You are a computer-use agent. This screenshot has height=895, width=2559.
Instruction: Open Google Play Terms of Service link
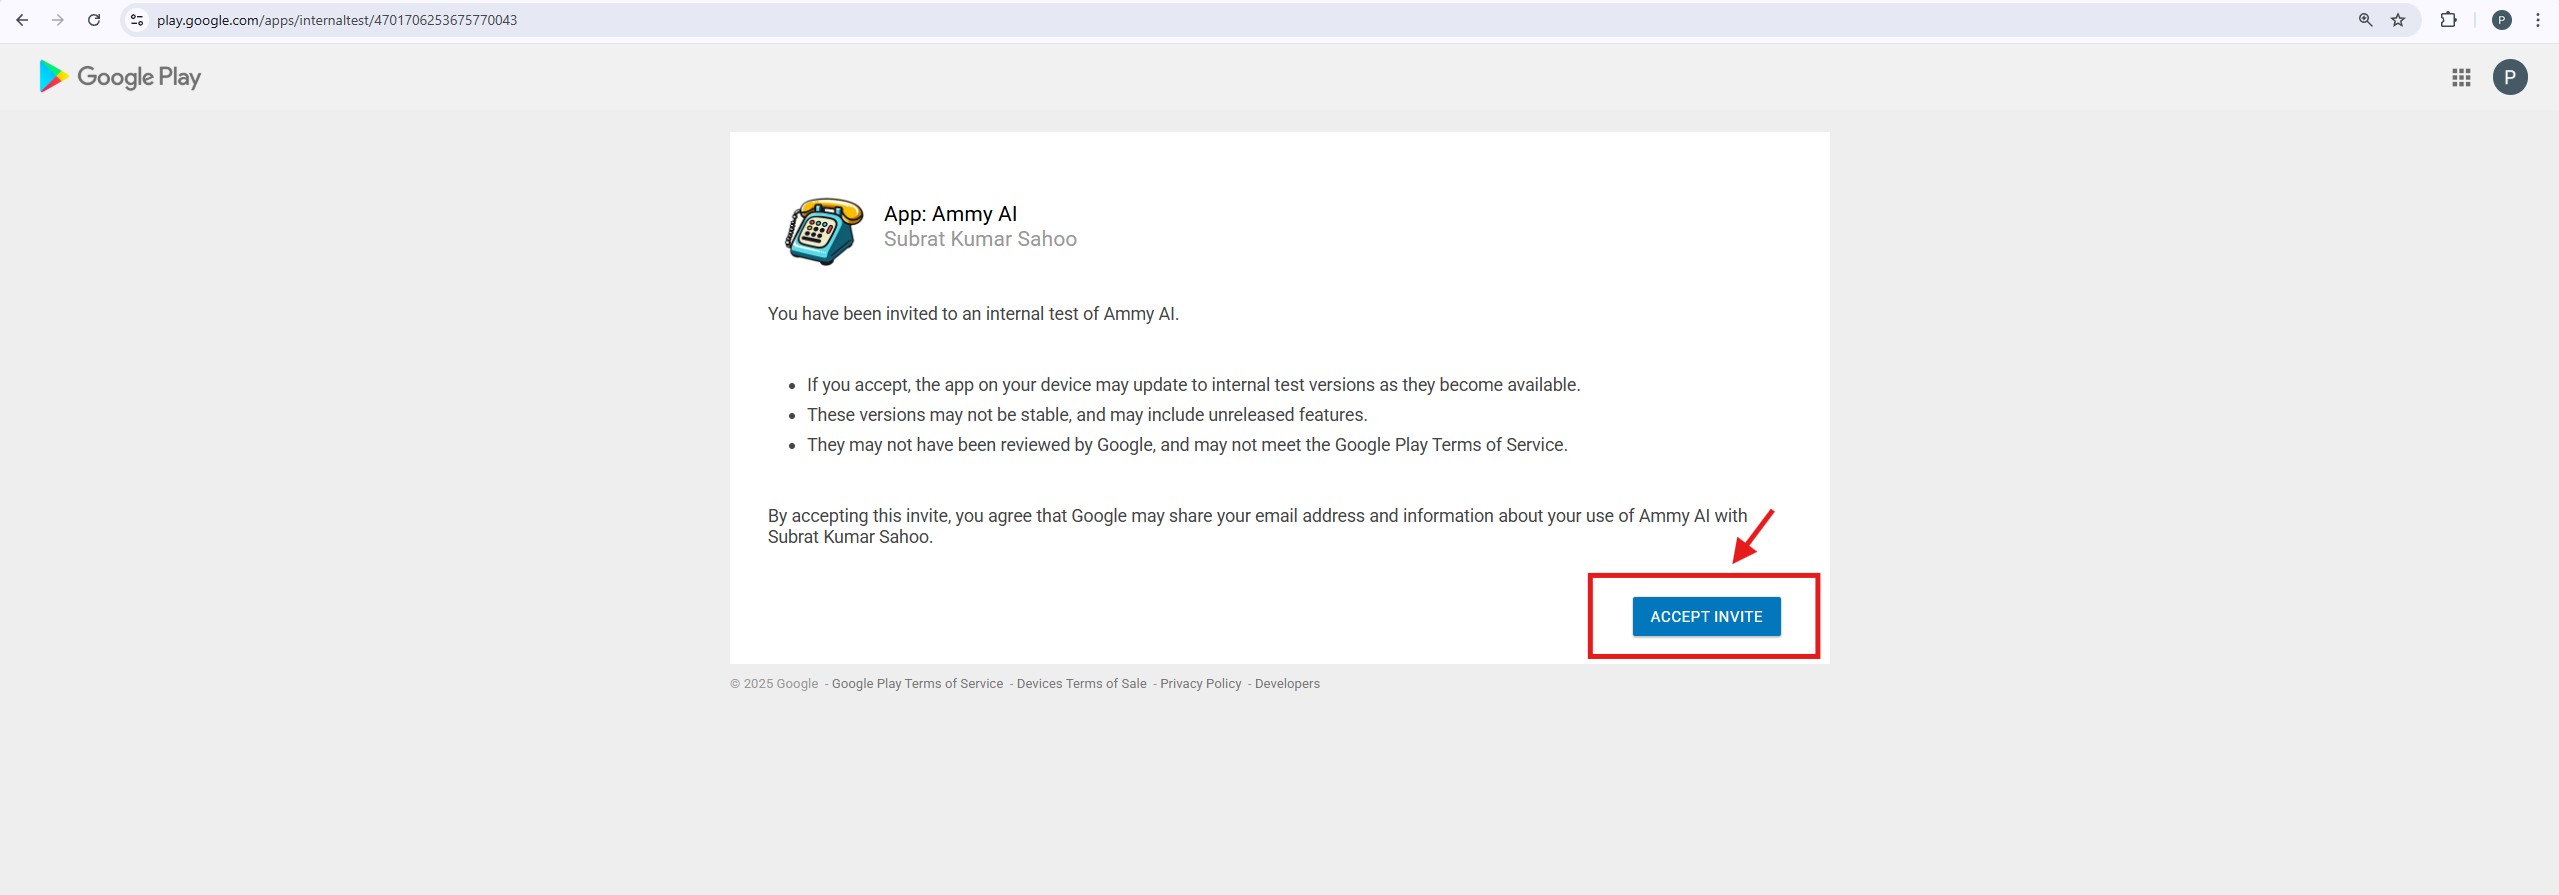point(917,684)
